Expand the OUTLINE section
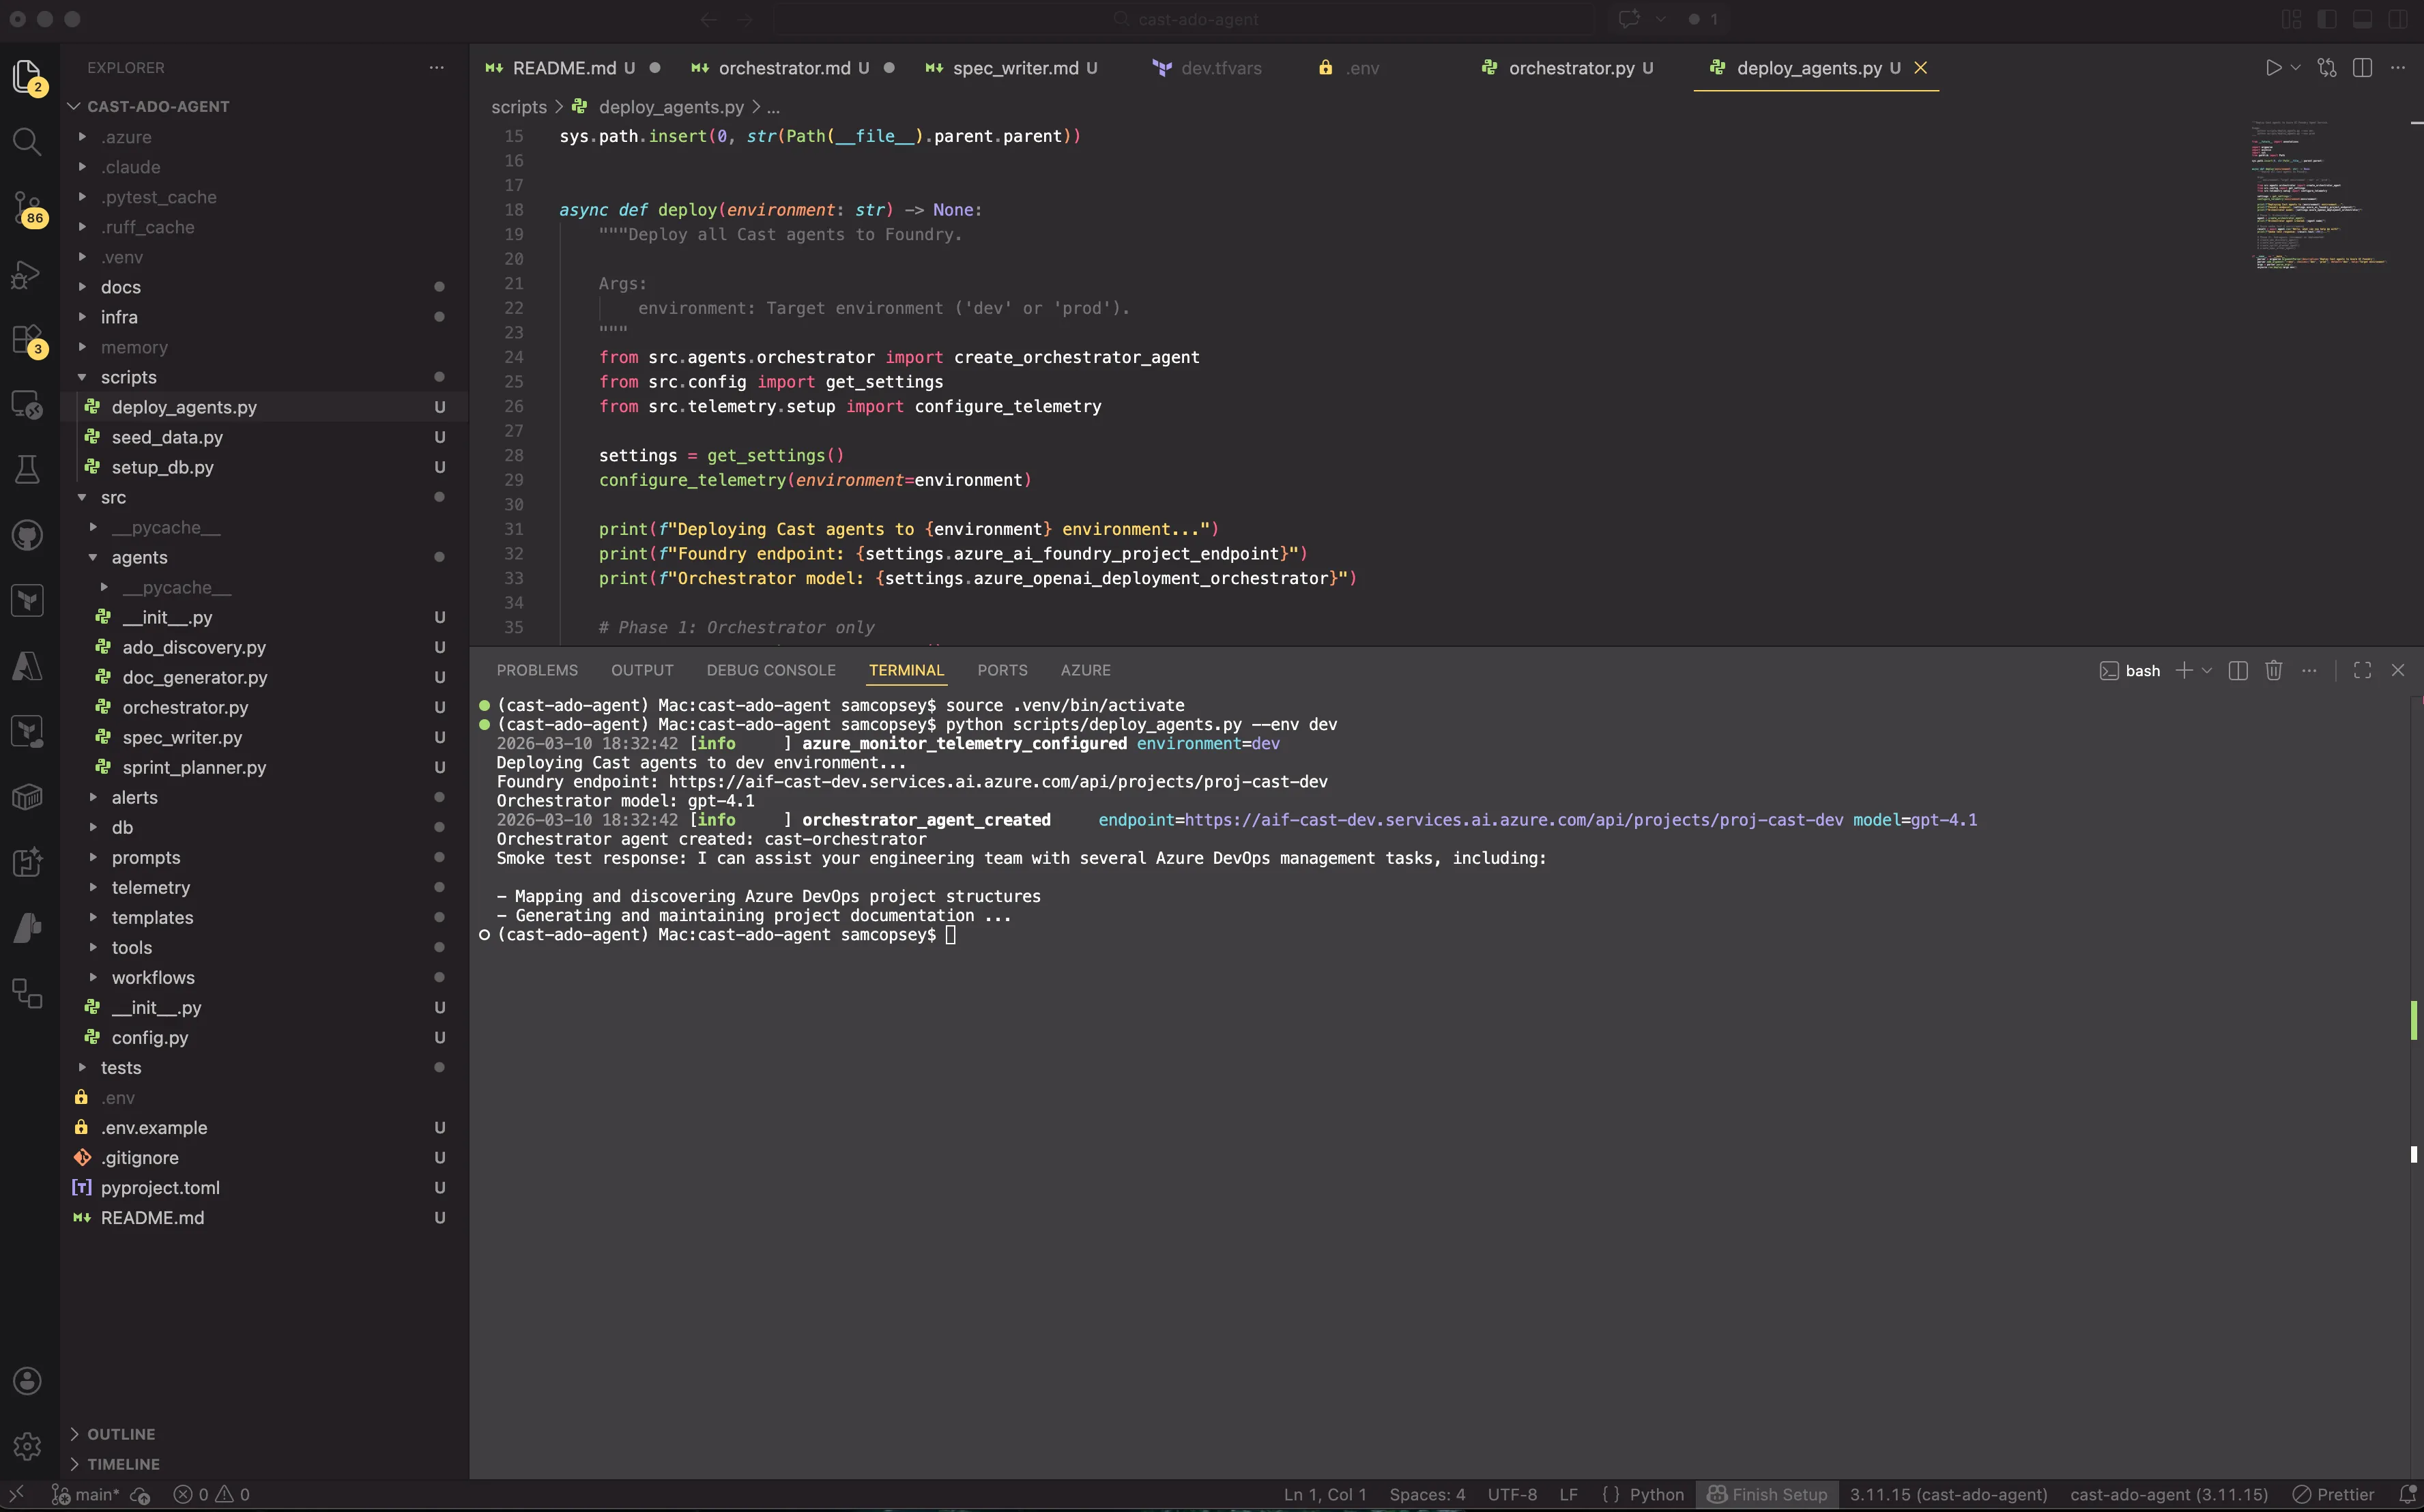Viewport: 2424px width, 1512px height. (x=120, y=1433)
